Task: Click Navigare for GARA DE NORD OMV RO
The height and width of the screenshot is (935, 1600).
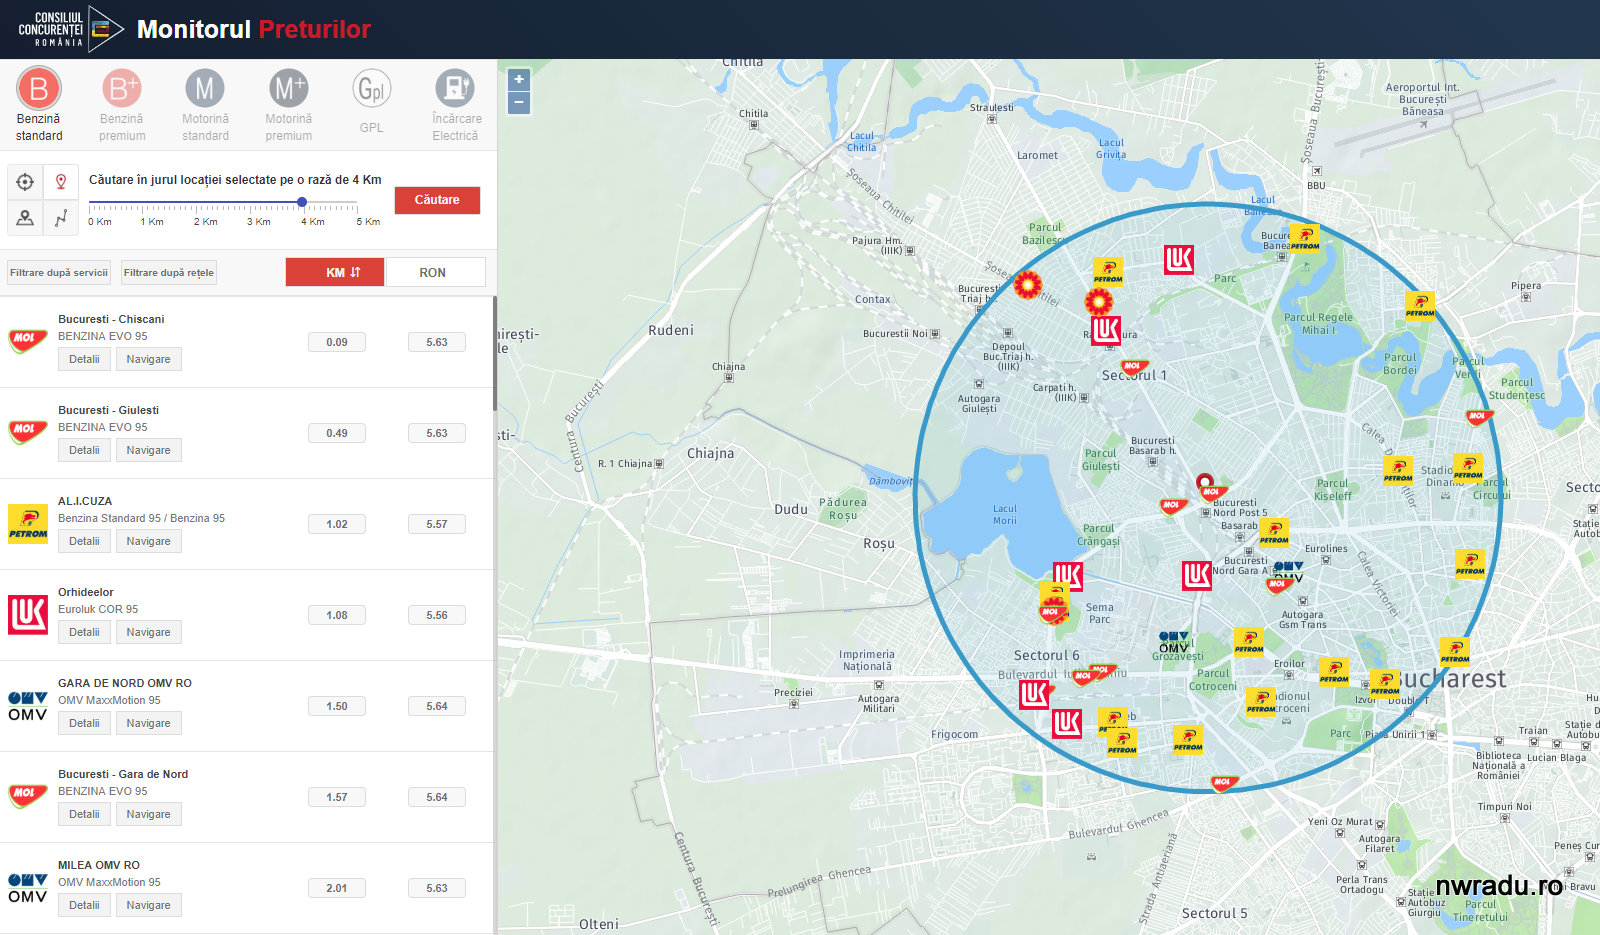Action: 148,723
